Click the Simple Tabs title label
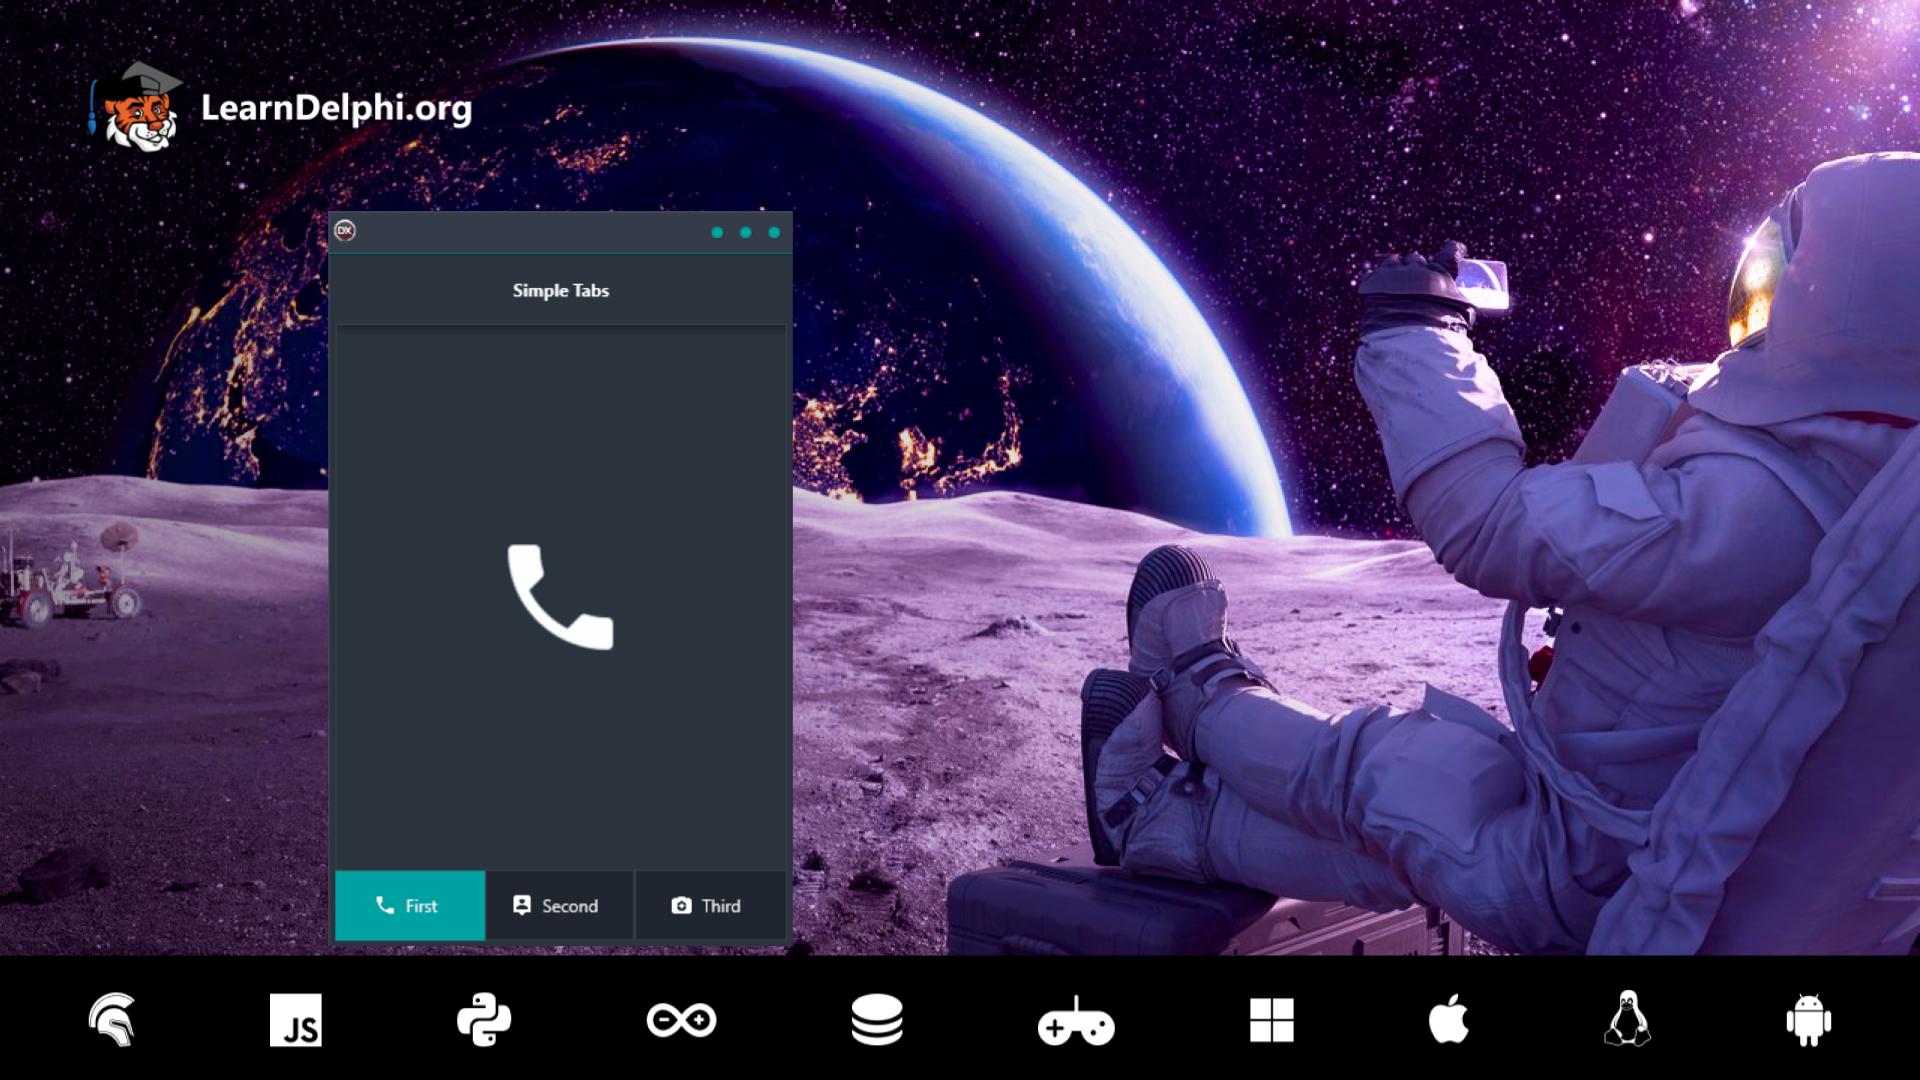This screenshot has width=1920, height=1080. tap(560, 291)
